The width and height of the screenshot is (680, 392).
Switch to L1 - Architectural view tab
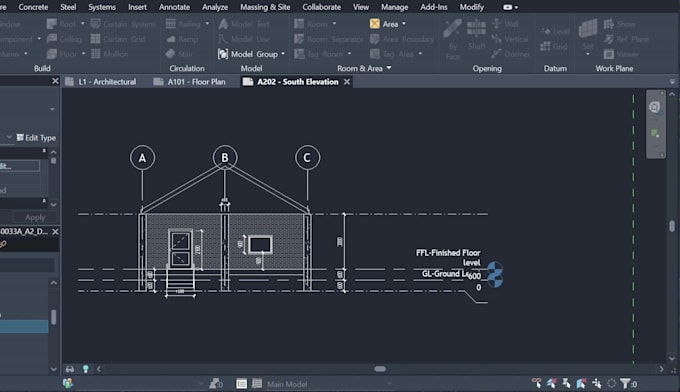coord(101,82)
